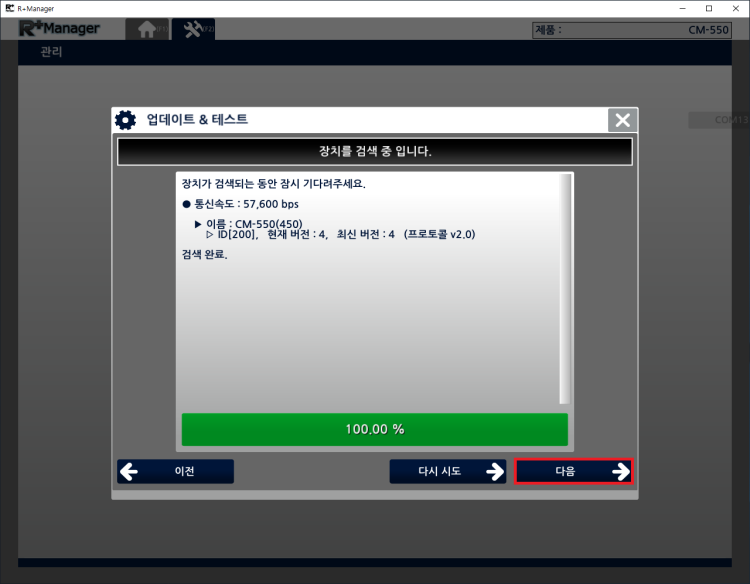The height and width of the screenshot is (584, 750).
Task: Click the R+ Manager logo
Action: [x=59, y=29]
